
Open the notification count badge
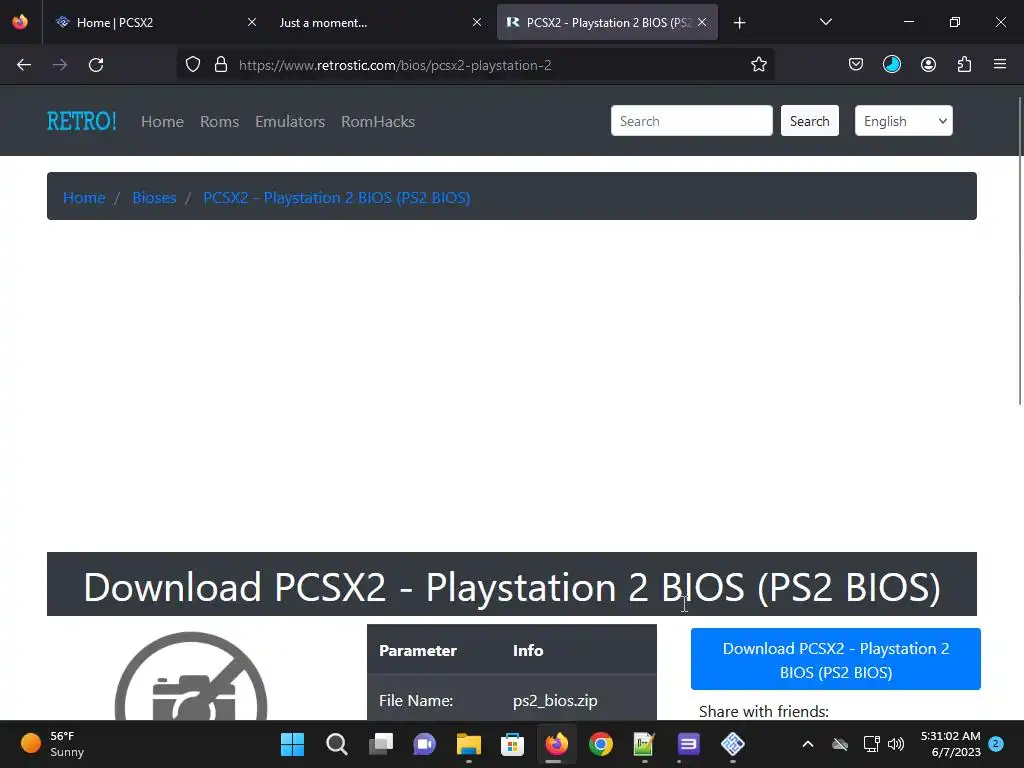(996, 744)
